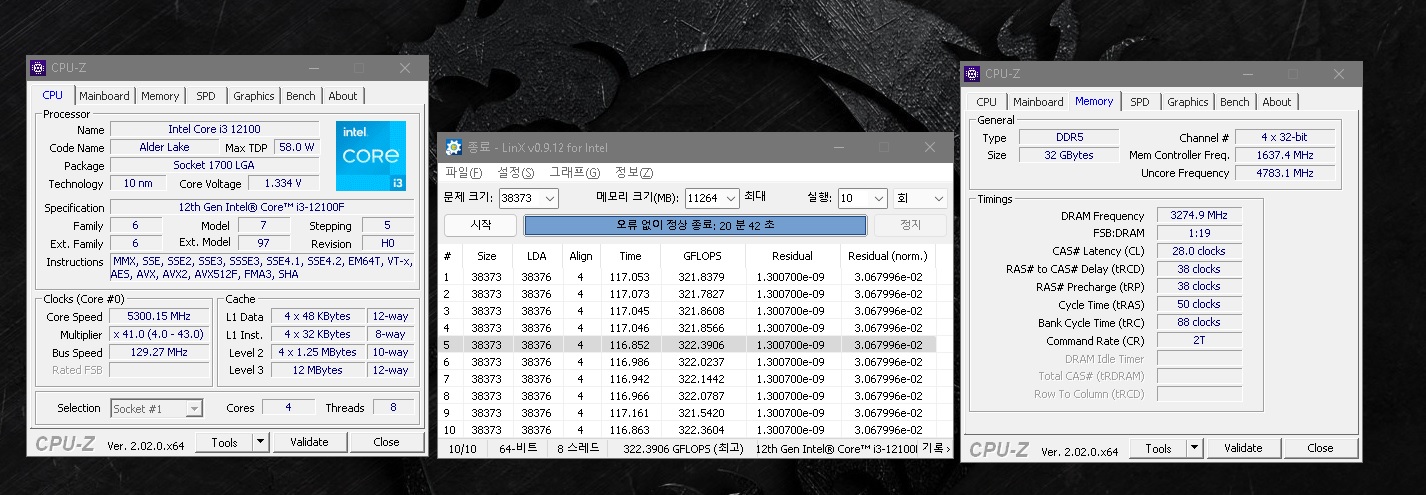1426x495 pixels.
Task: Open the 파일(F) menu in LinX
Action: [x=463, y=173]
